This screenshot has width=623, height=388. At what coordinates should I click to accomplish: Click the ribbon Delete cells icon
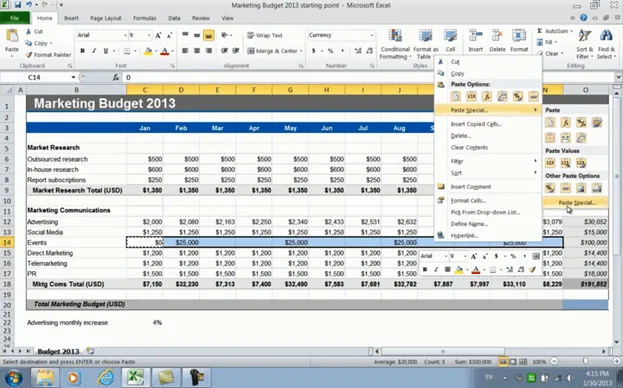pyautogui.click(x=497, y=36)
